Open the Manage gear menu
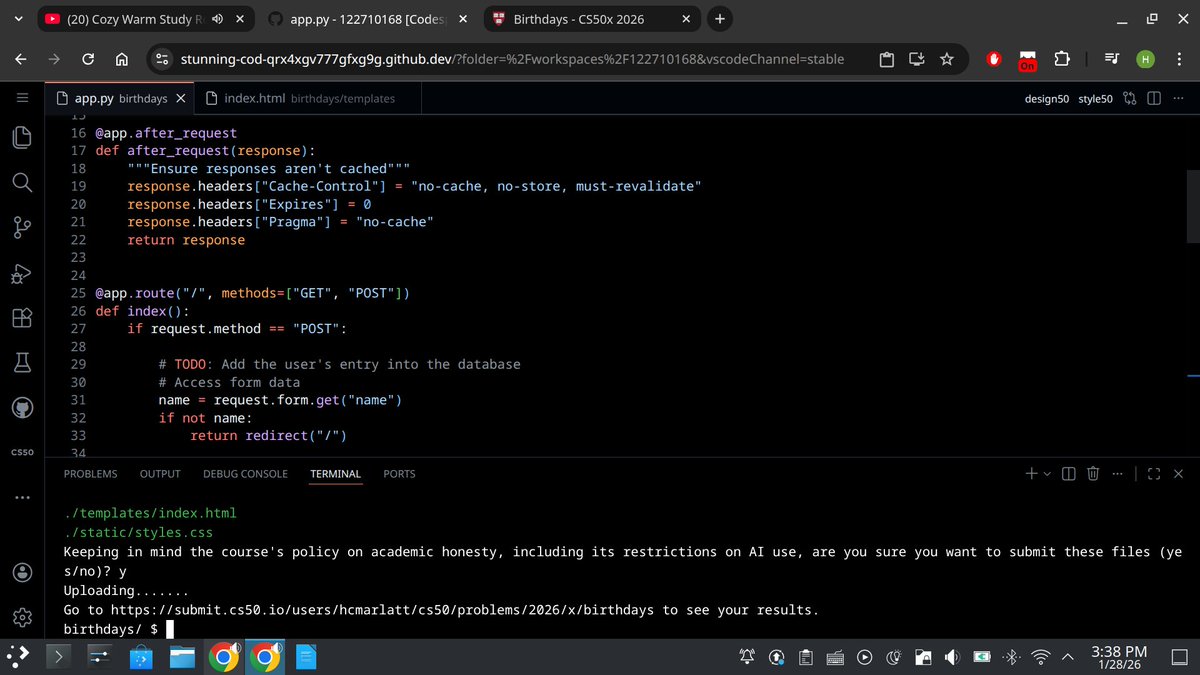 [x=22, y=618]
